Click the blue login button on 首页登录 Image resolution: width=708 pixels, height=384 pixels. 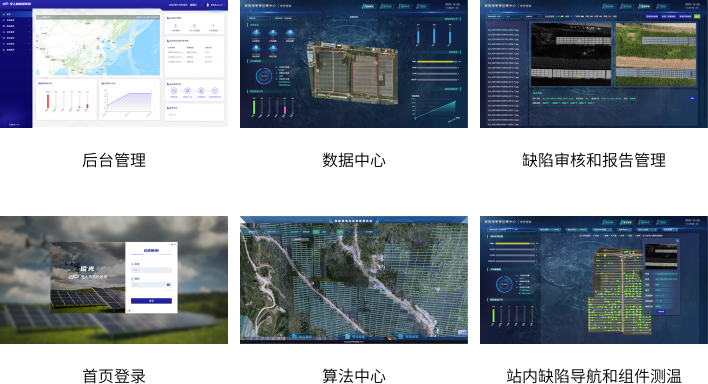point(151,300)
